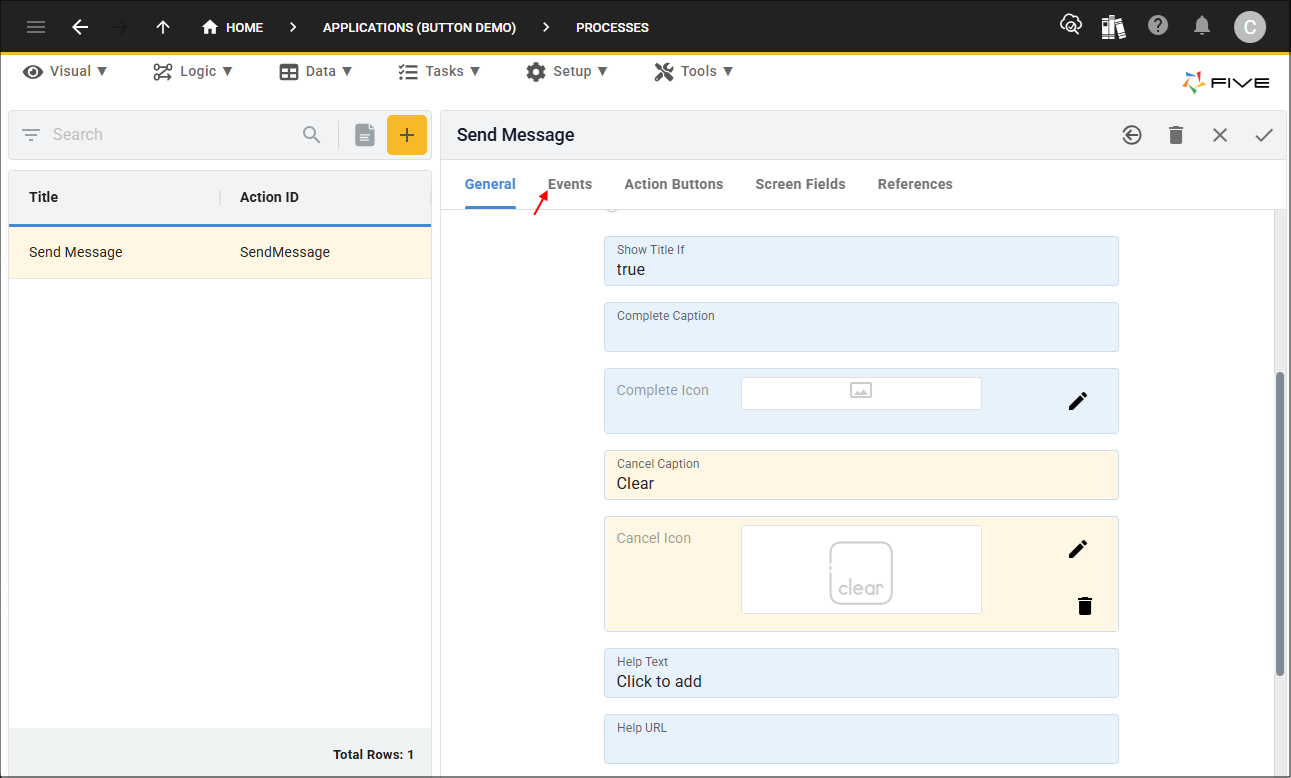The image size is (1291, 778).
Task: Go to HOME in the breadcrumb
Action: pos(232,27)
